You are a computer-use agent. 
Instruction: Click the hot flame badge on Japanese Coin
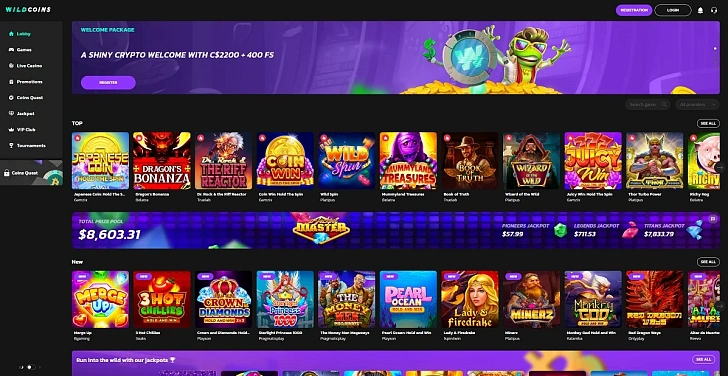[77, 137]
